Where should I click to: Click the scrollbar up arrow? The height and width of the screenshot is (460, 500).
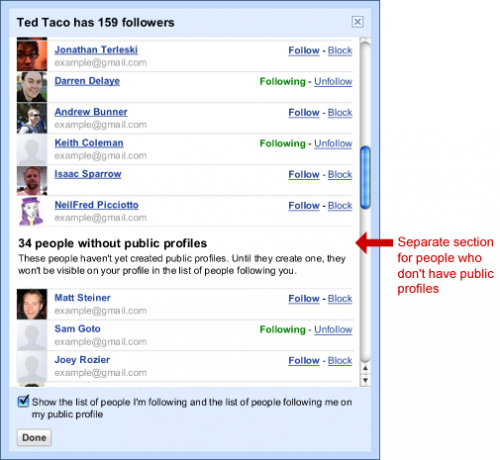[x=365, y=368]
